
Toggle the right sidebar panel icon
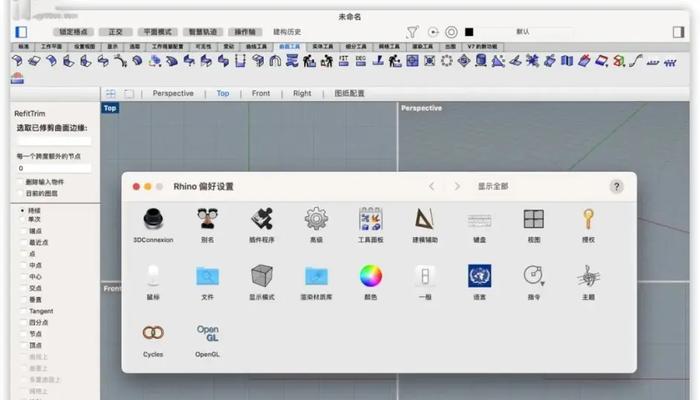tap(678, 32)
